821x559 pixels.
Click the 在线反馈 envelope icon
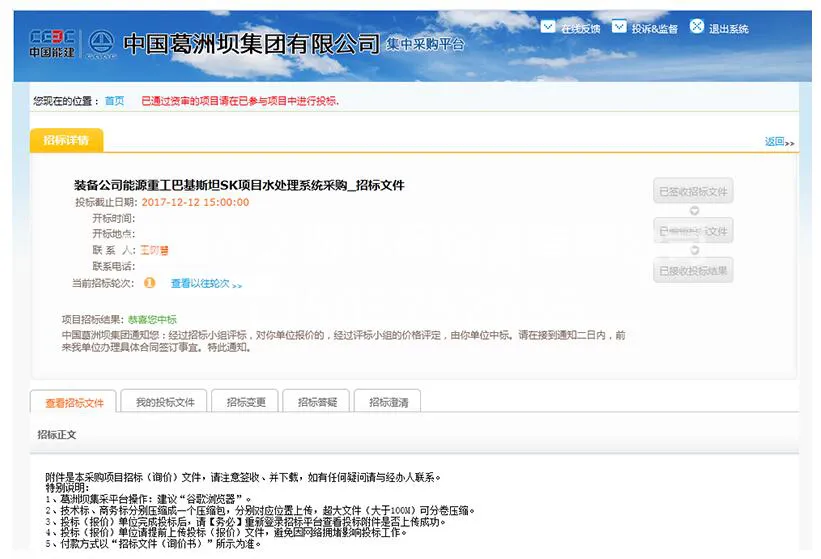tap(548, 27)
